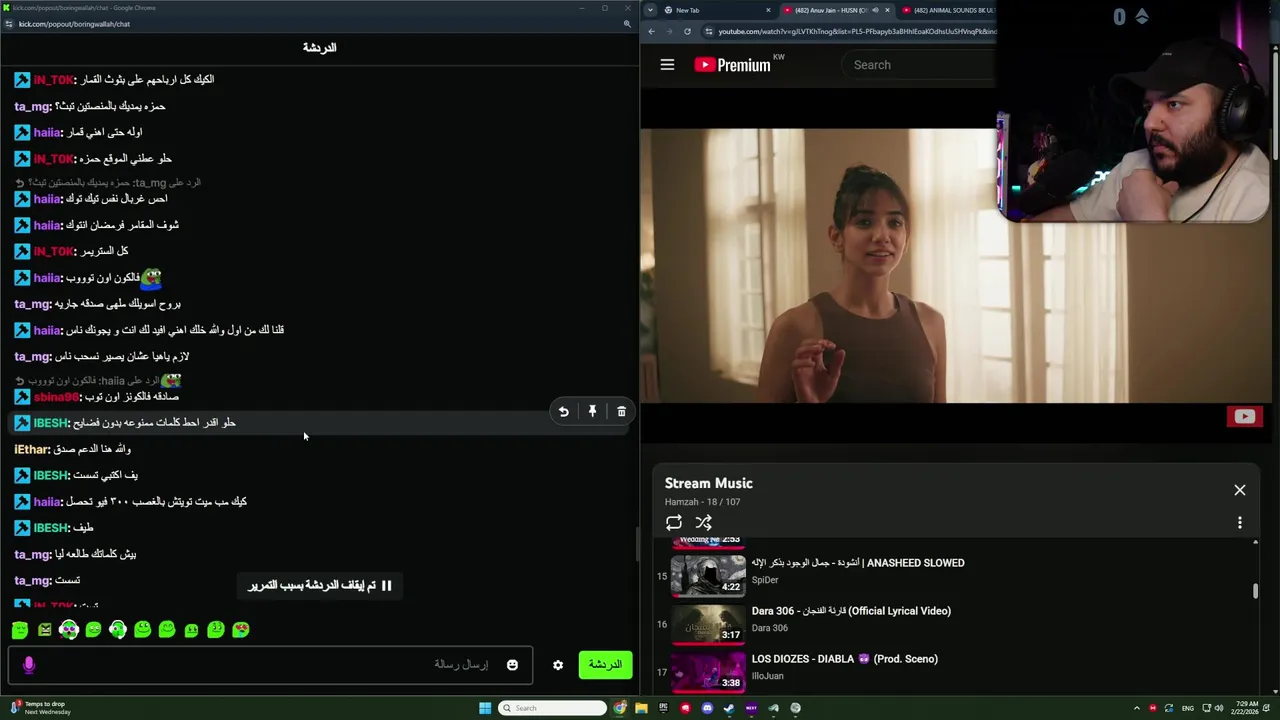Click username sbina96 in chat
This screenshot has width=1280, height=720.
click(x=56, y=397)
